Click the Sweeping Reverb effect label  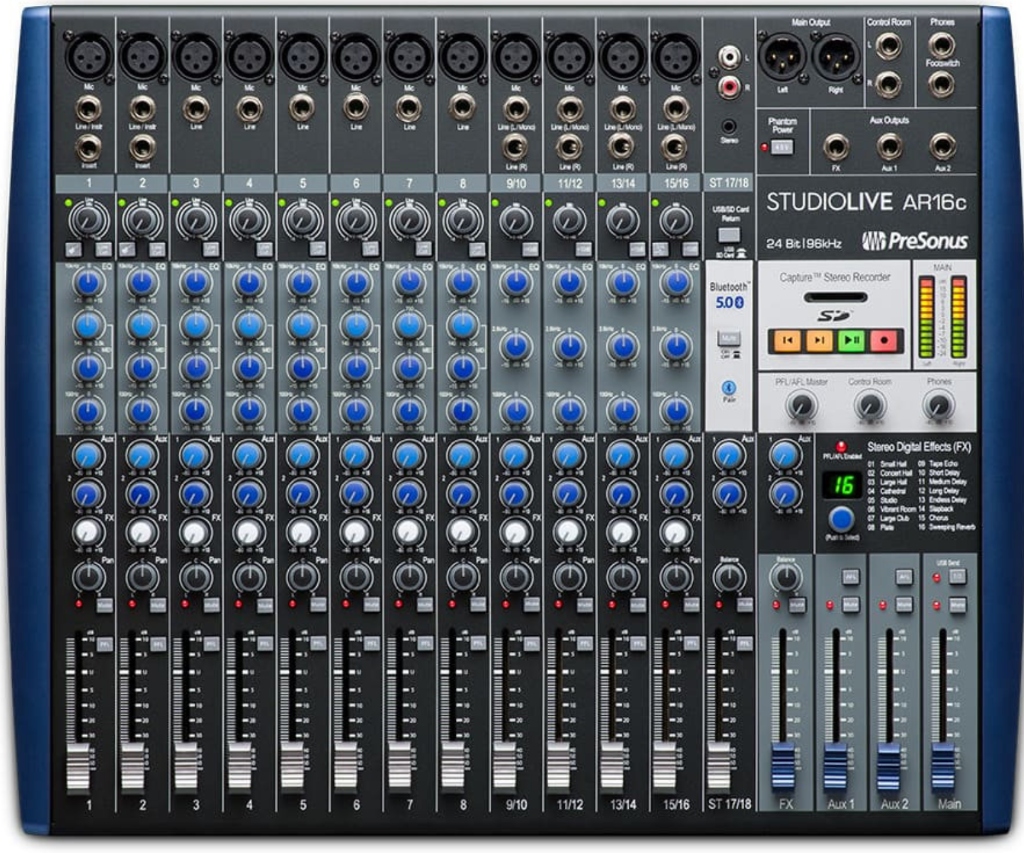click(x=952, y=527)
